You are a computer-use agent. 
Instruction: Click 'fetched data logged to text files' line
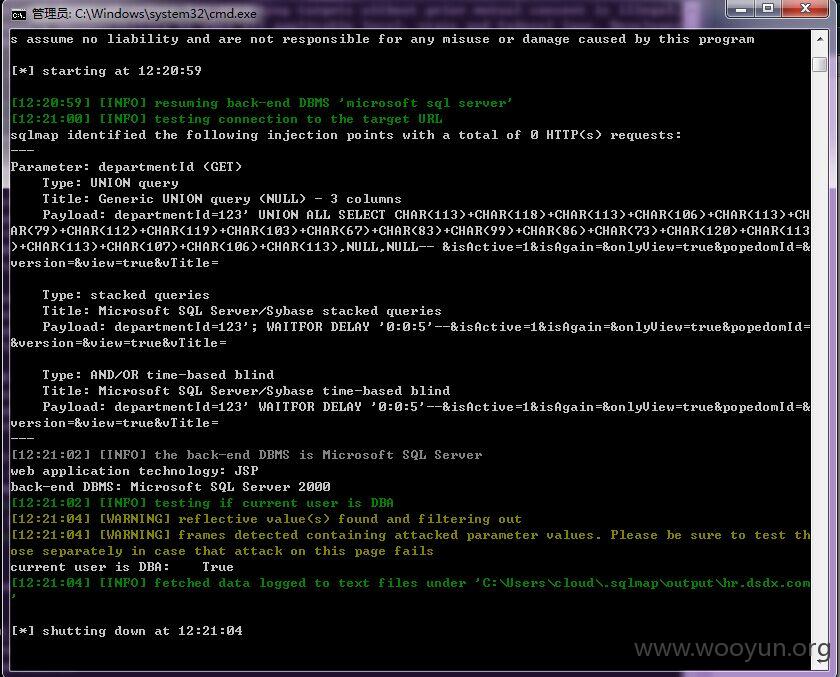coord(410,586)
